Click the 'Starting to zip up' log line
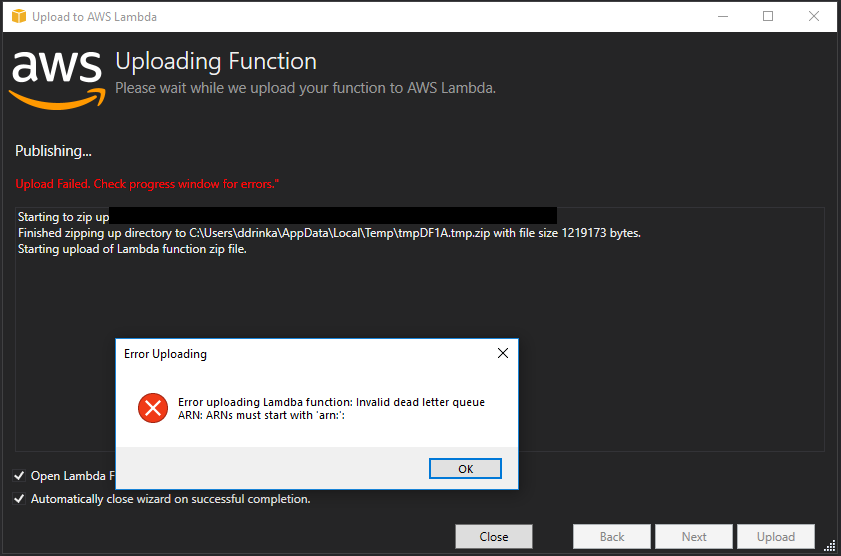The width and height of the screenshot is (841, 556). point(63,217)
